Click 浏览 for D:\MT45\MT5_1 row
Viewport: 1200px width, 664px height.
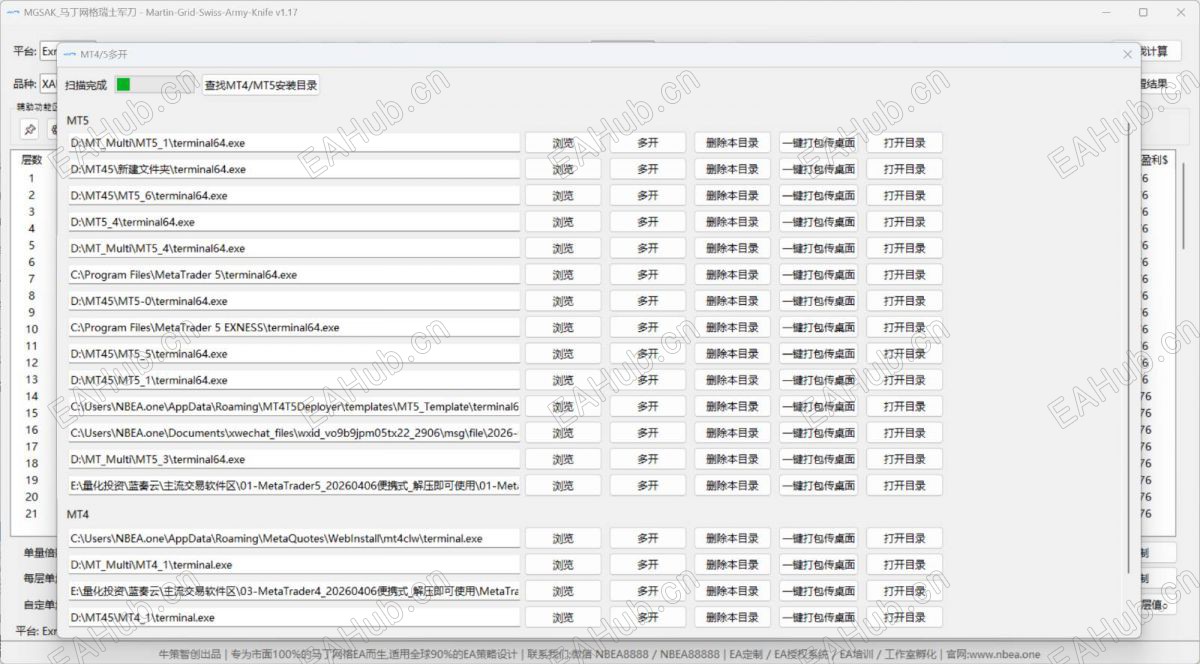tap(563, 380)
